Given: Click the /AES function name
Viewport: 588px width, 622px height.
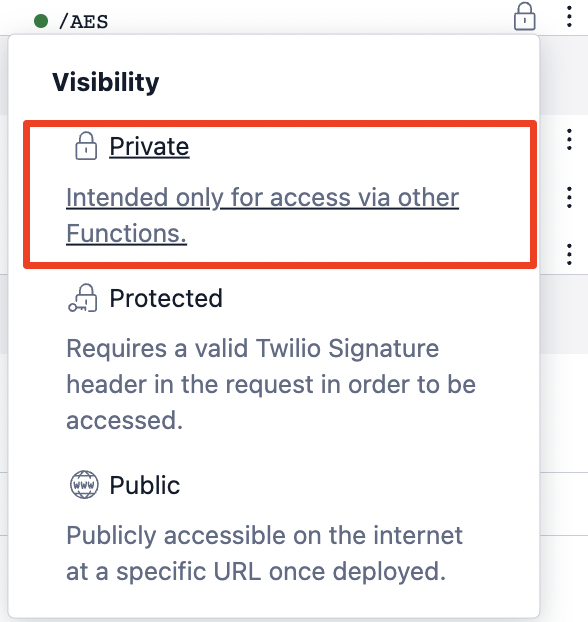Looking at the screenshot, I should pos(83,21).
